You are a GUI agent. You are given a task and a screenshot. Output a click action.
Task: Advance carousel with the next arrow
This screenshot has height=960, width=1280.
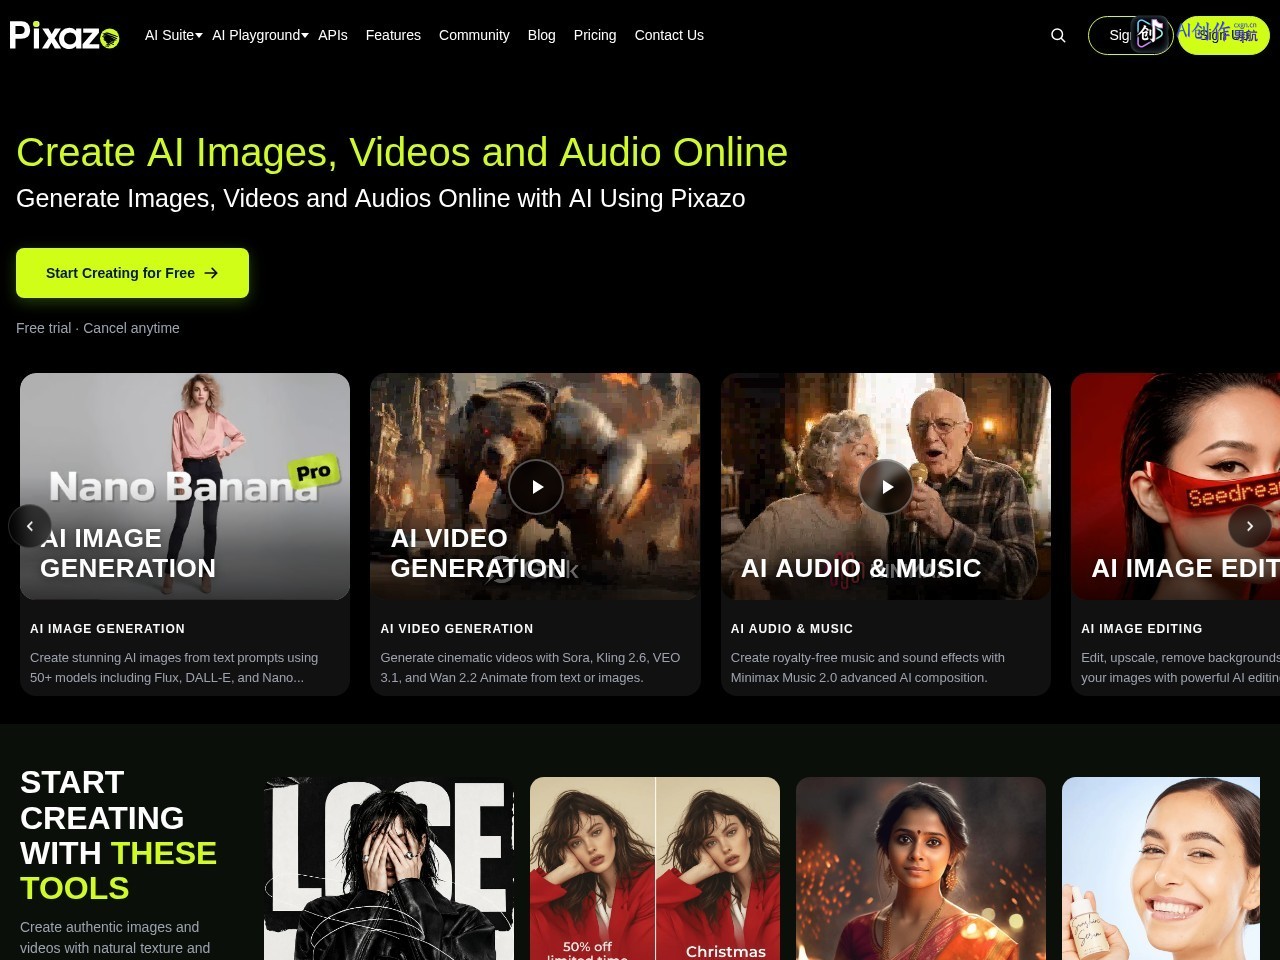pos(1250,526)
